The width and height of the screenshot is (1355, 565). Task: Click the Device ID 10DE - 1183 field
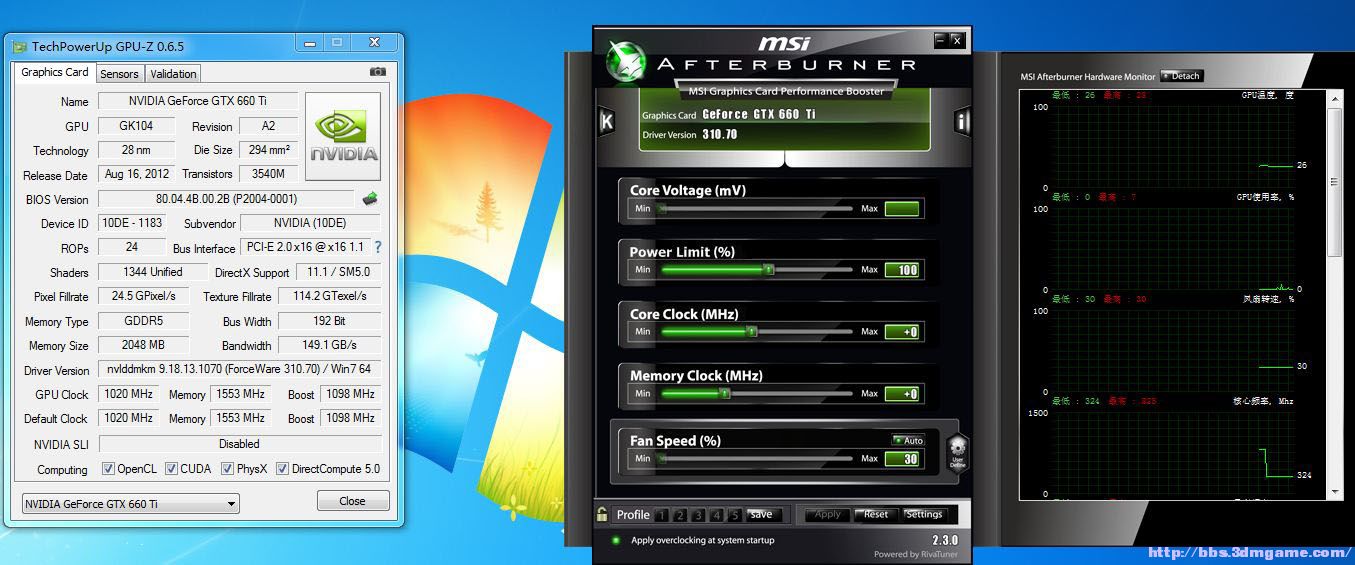point(131,223)
